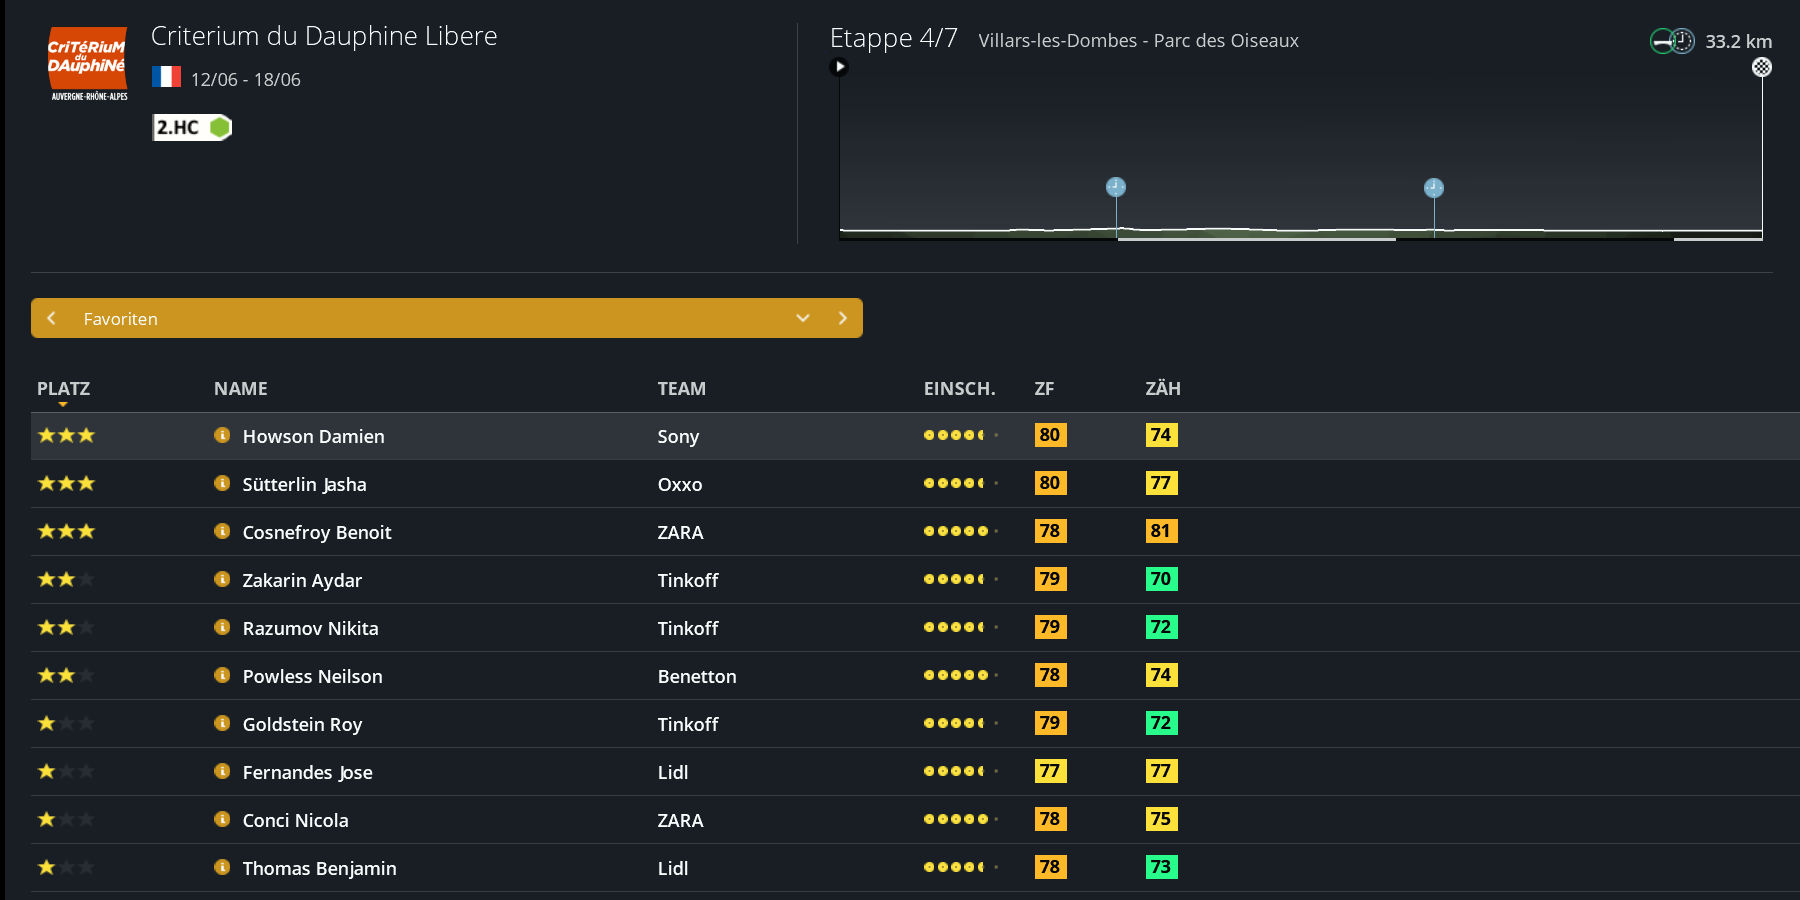Screen dimensions: 1800x900
Task: Click the French flag icon
Action: pos(166,77)
